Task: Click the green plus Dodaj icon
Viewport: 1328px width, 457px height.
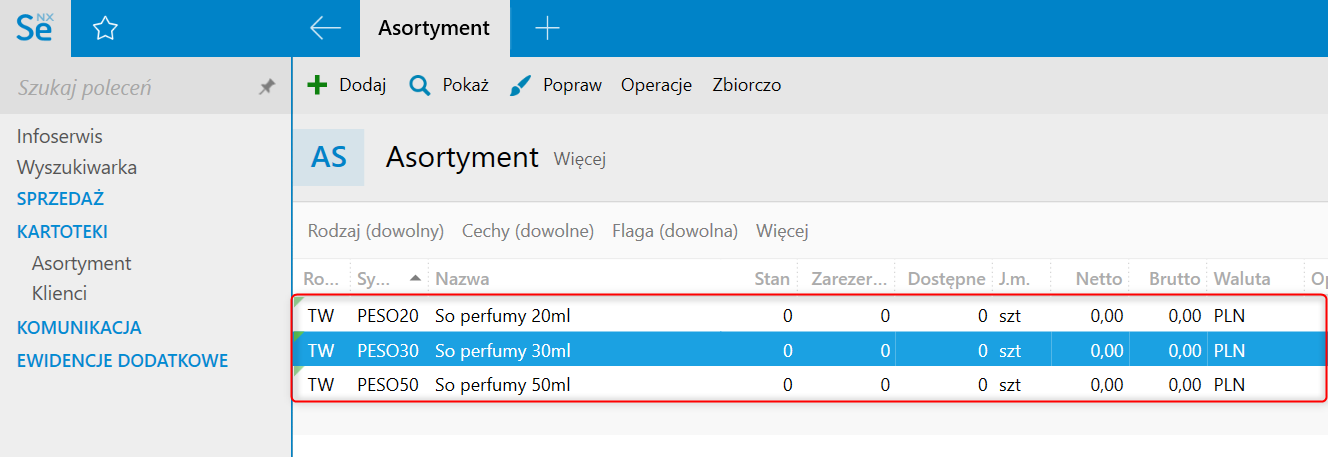Action: tap(317, 85)
